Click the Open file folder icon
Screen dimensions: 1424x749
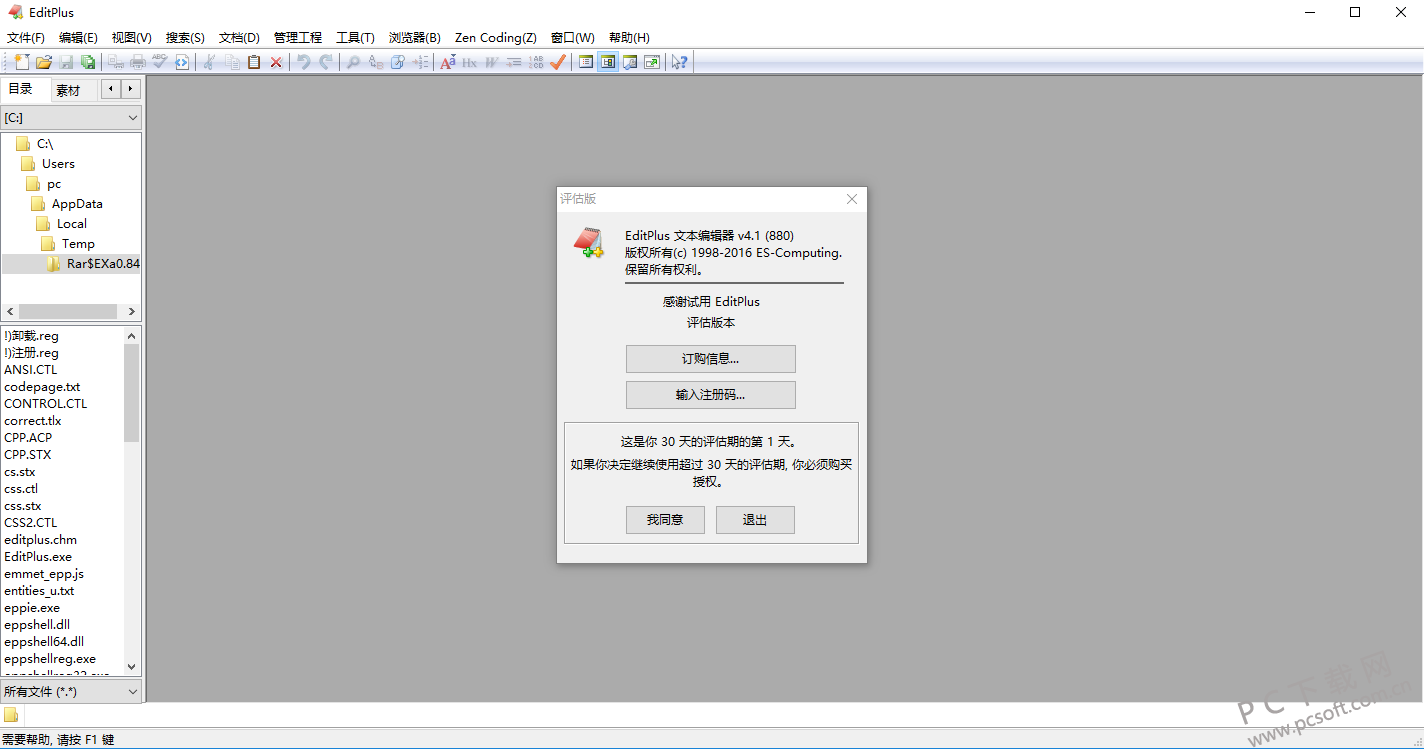click(x=44, y=62)
